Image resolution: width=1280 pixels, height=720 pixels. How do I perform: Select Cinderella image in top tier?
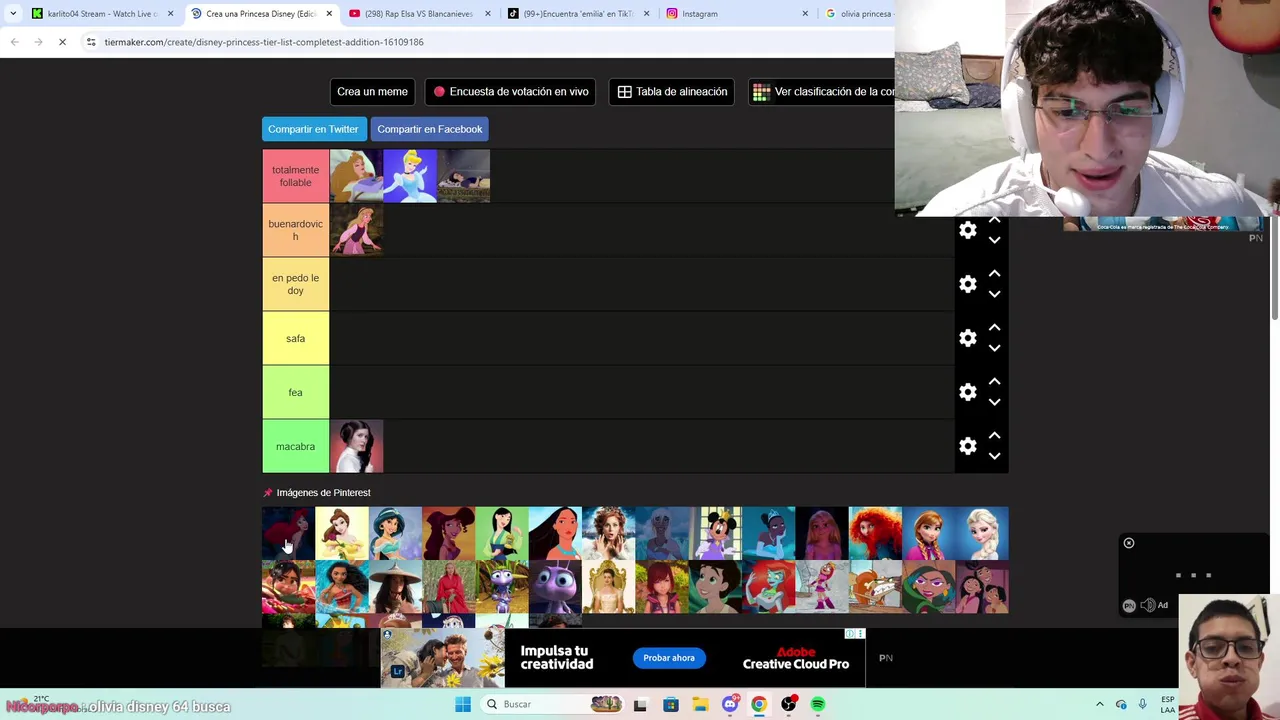[410, 176]
